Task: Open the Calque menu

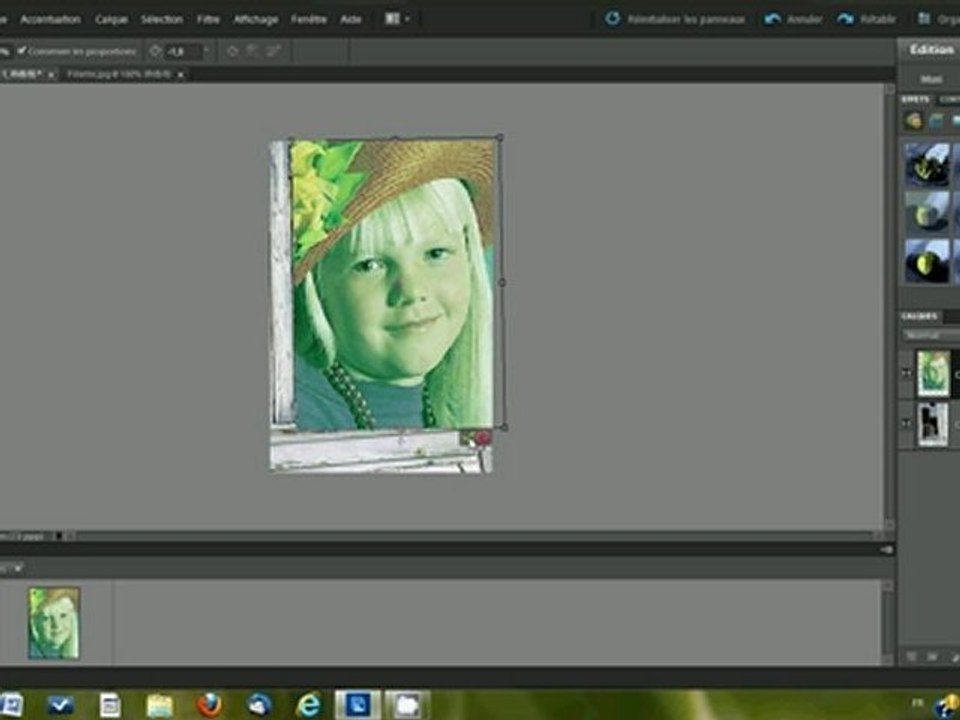Action: click(x=111, y=20)
